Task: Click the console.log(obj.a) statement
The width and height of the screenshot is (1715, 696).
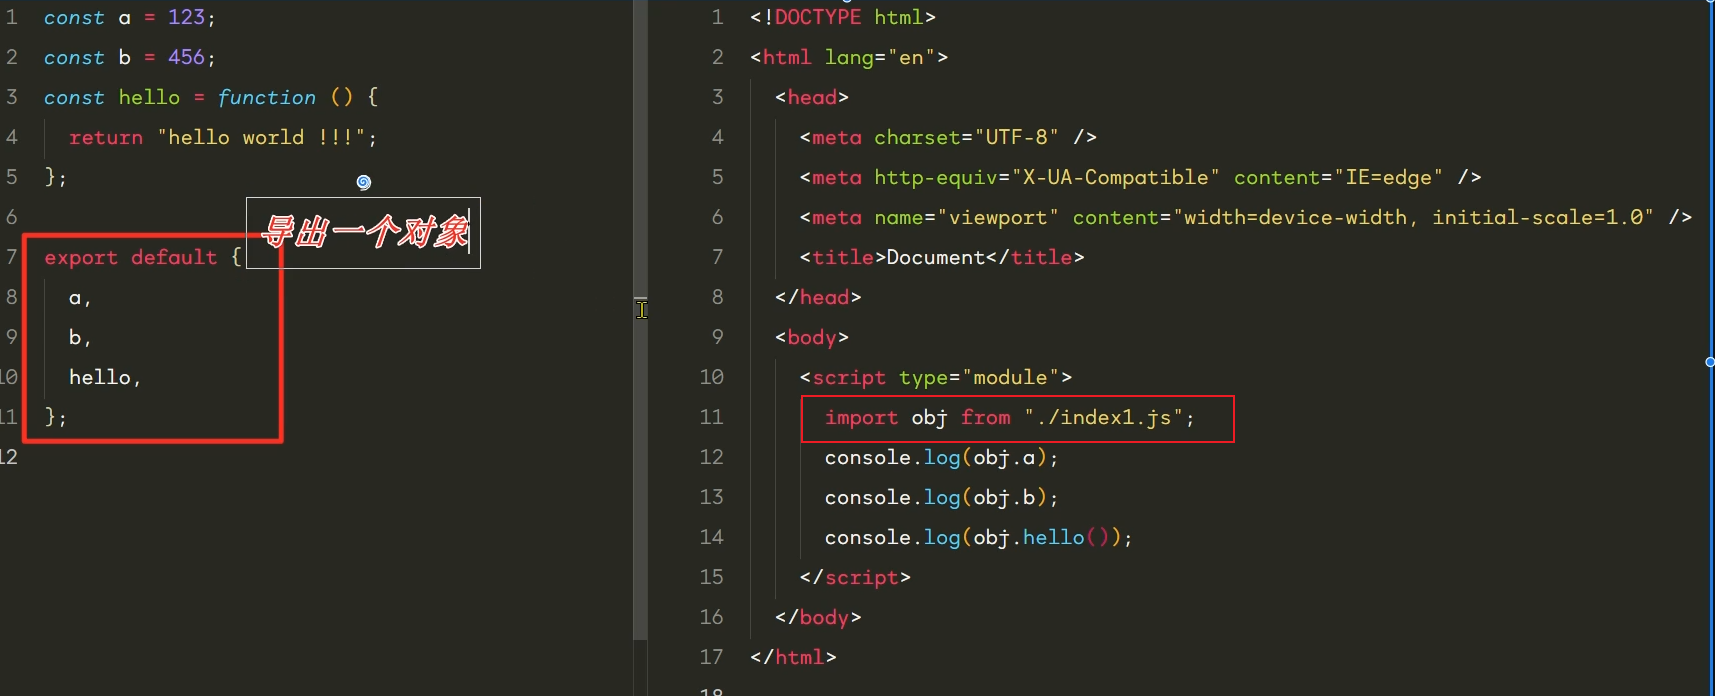Action: coord(940,457)
